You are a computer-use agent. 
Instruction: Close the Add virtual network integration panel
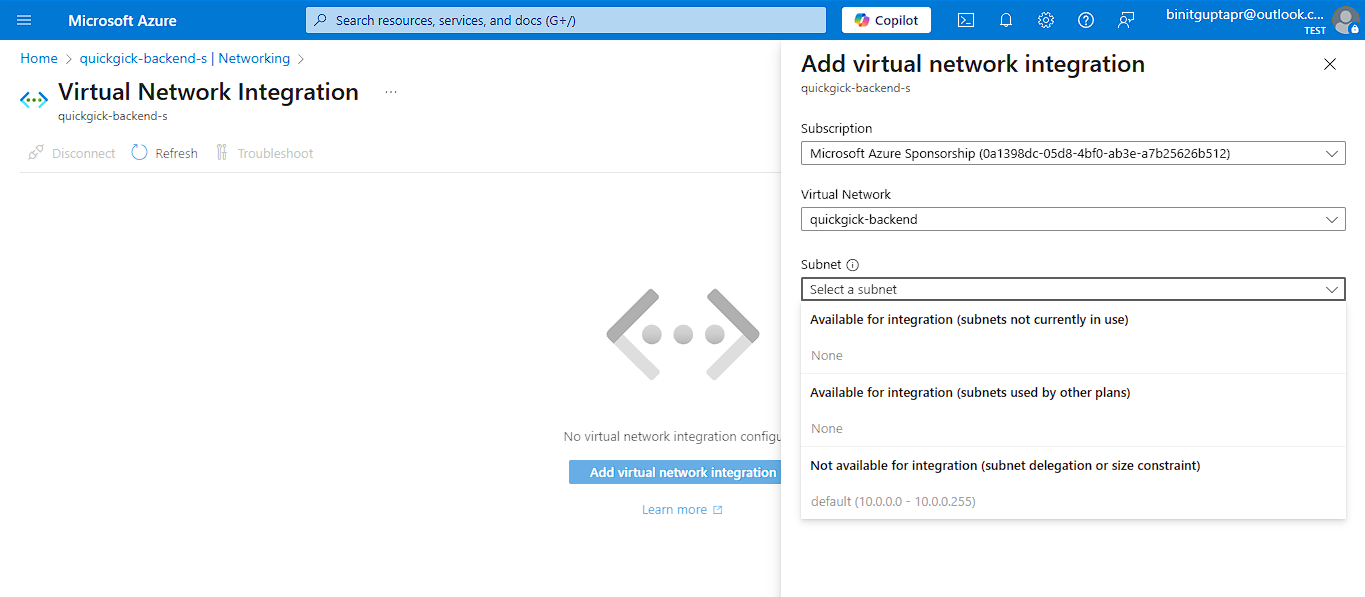[x=1329, y=64]
